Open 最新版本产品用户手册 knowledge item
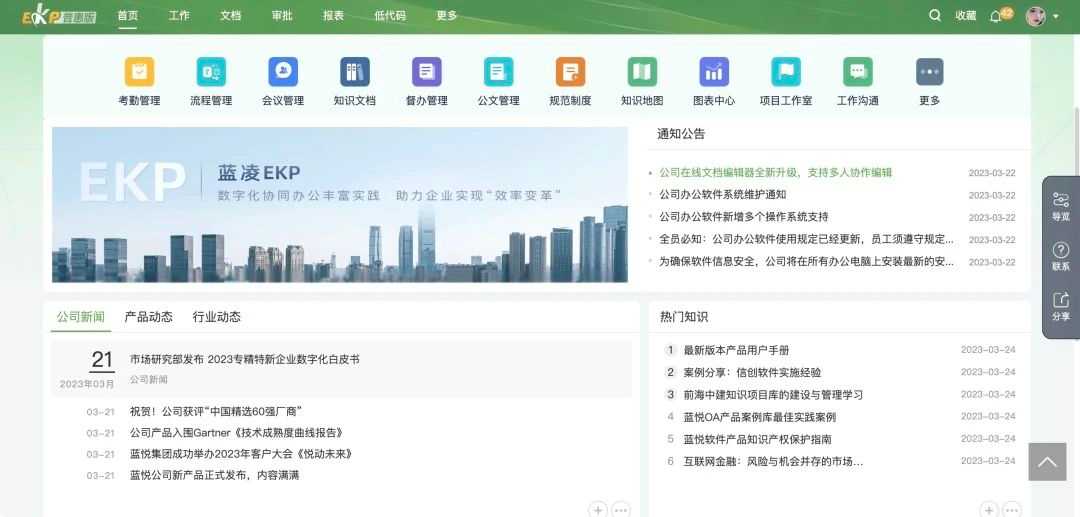Viewport: 1080px width, 517px height. click(736, 350)
